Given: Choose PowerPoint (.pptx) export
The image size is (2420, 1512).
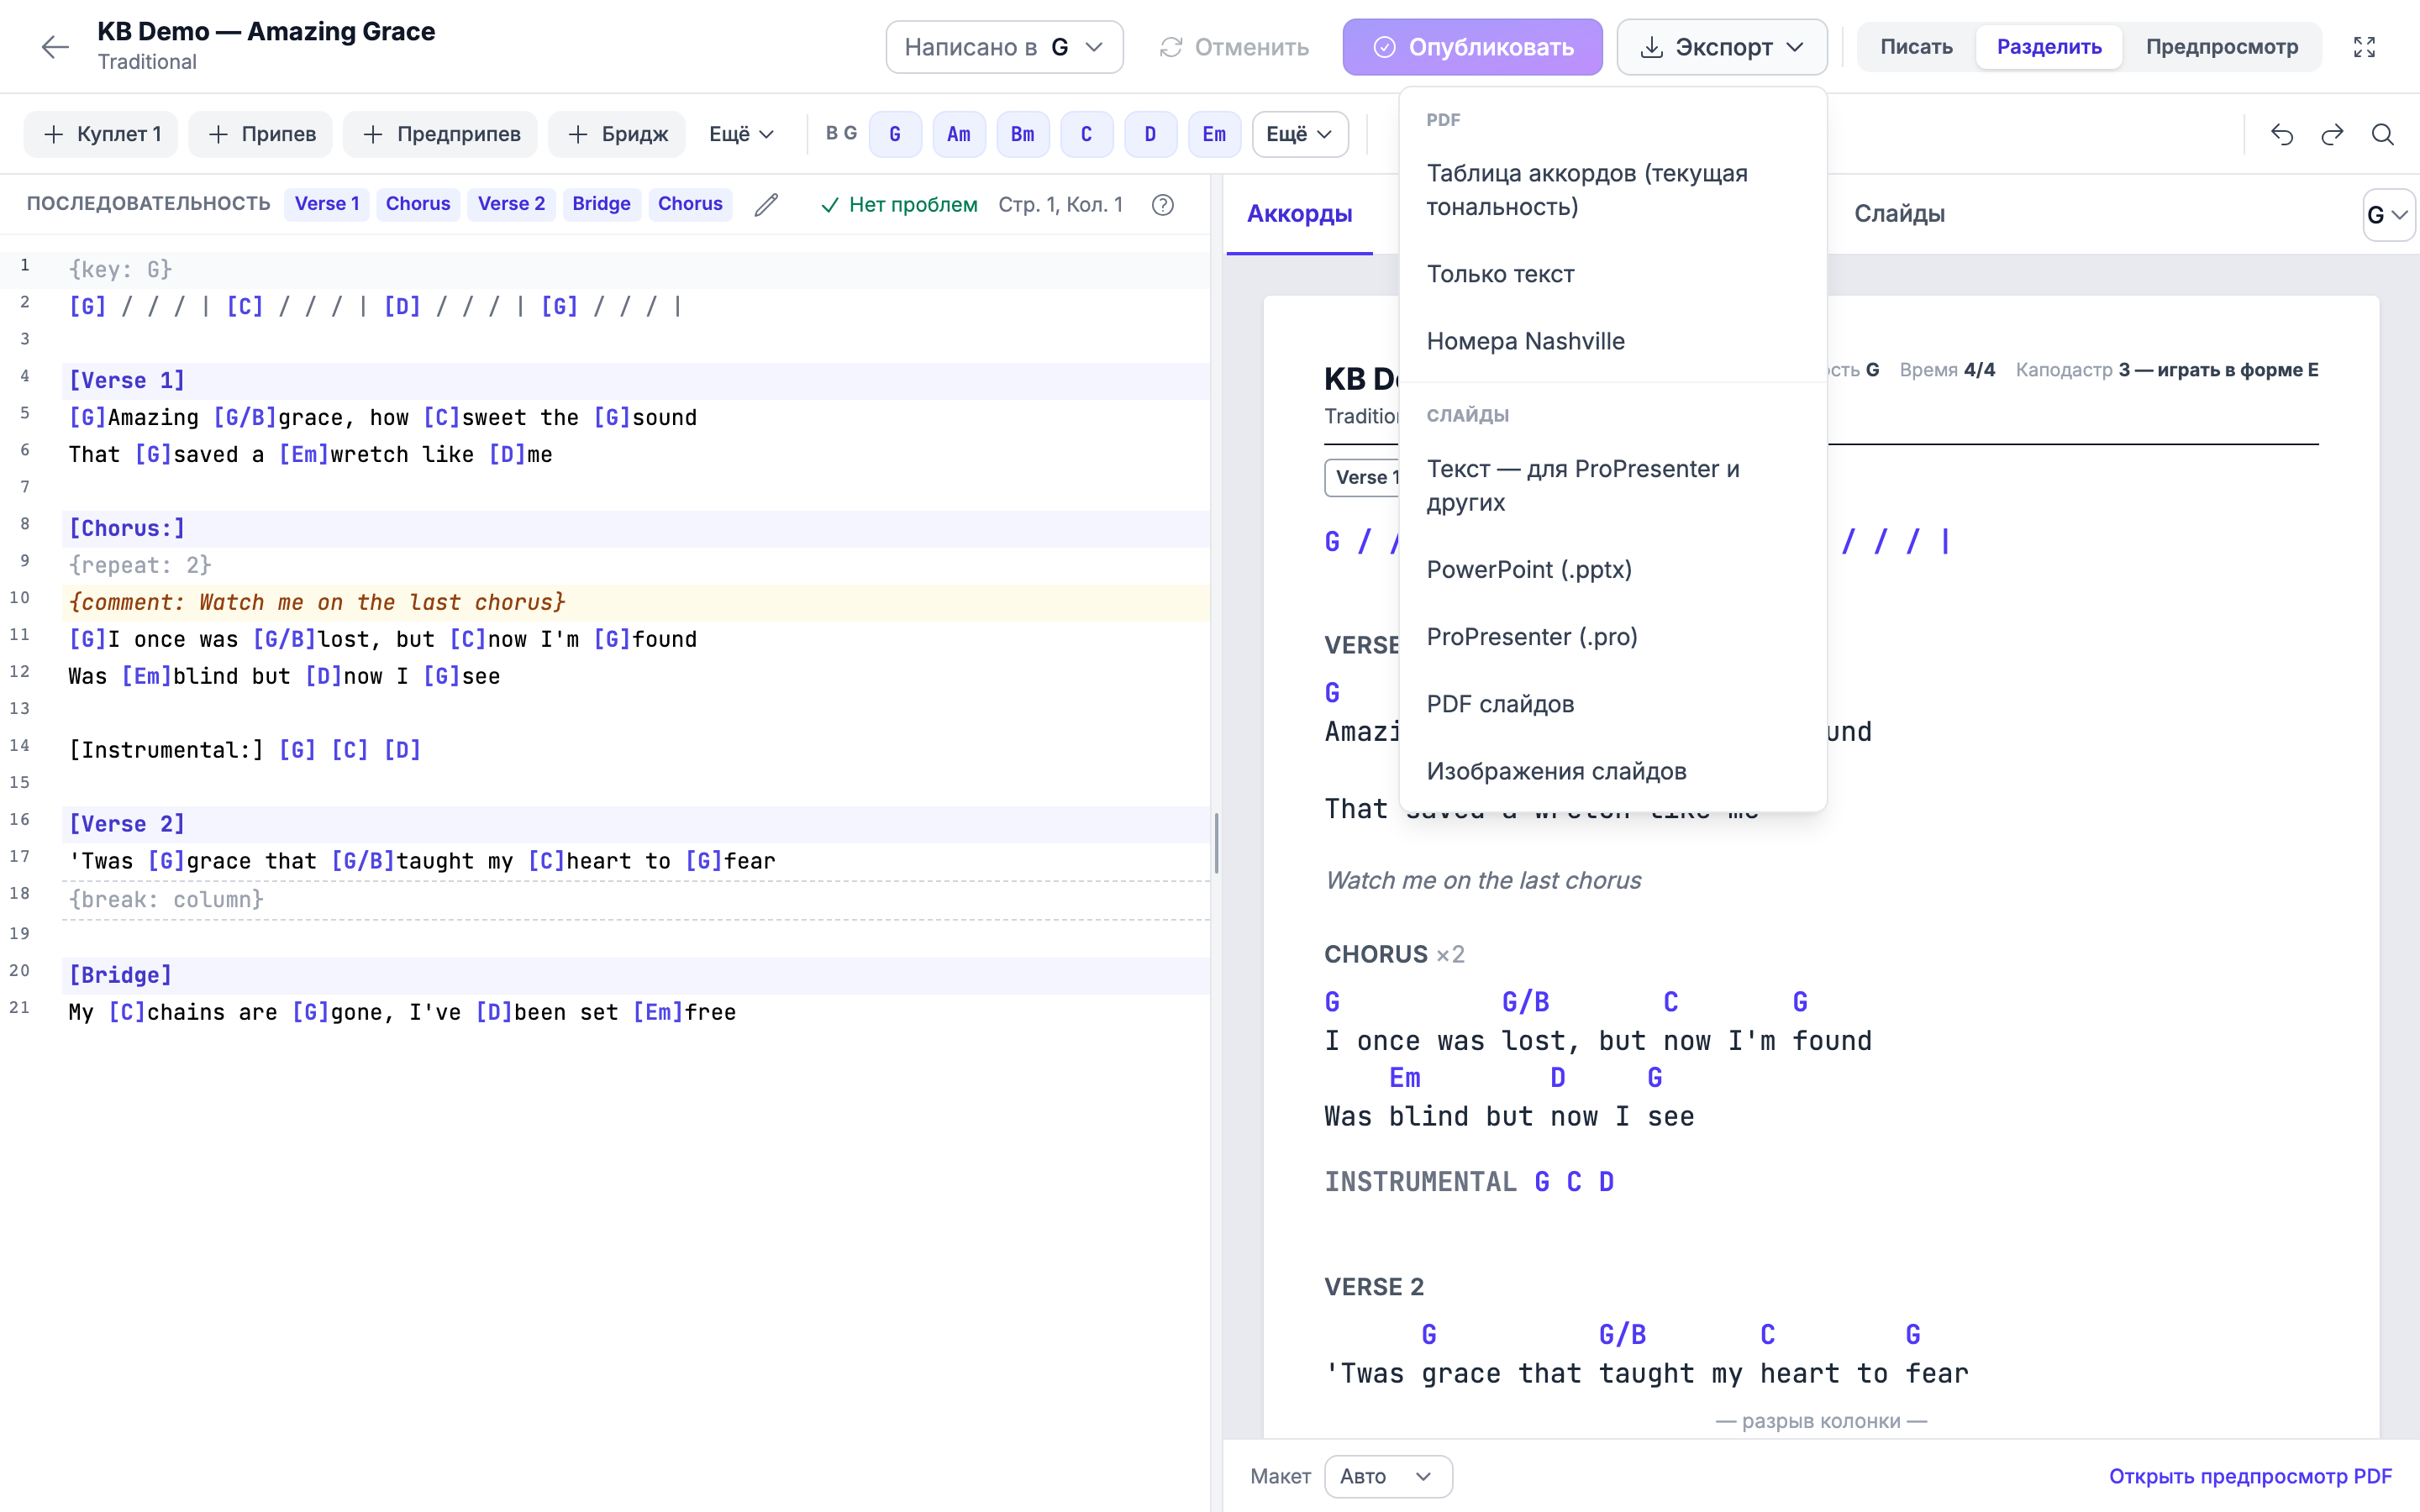Looking at the screenshot, I should coord(1613,569).
